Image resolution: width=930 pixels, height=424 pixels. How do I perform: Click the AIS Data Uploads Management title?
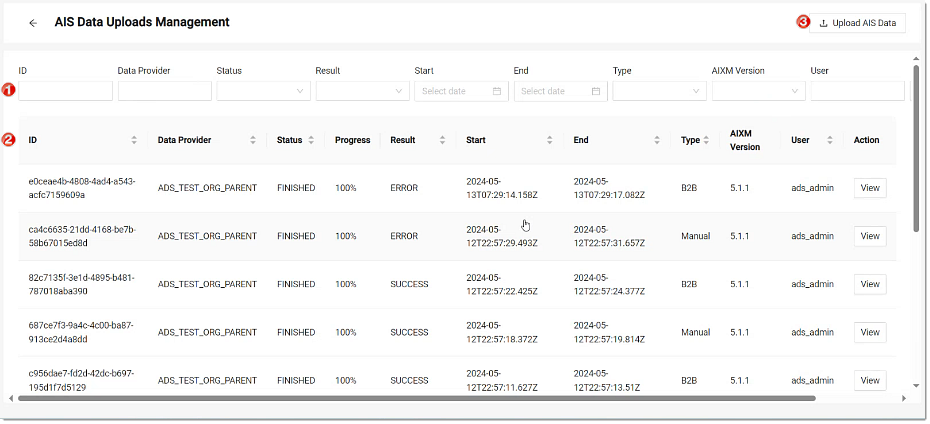(142, 22)
